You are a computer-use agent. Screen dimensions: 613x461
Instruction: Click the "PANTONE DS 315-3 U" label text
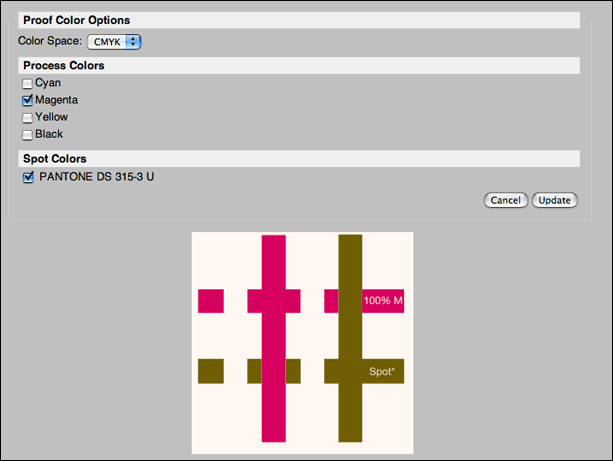pos(97,177)
